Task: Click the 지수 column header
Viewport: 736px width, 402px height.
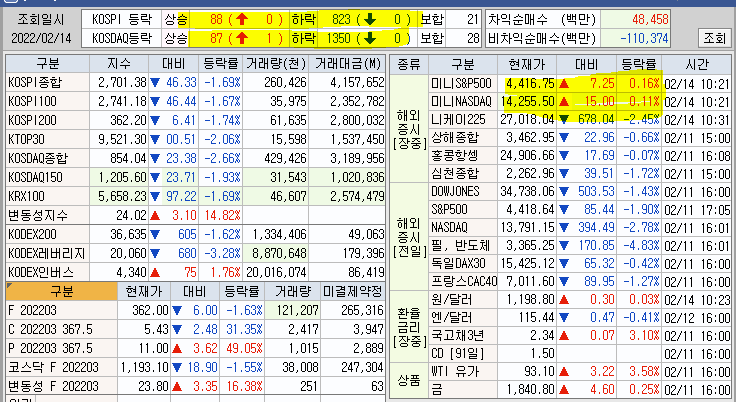Action: (x=119, y=63)
